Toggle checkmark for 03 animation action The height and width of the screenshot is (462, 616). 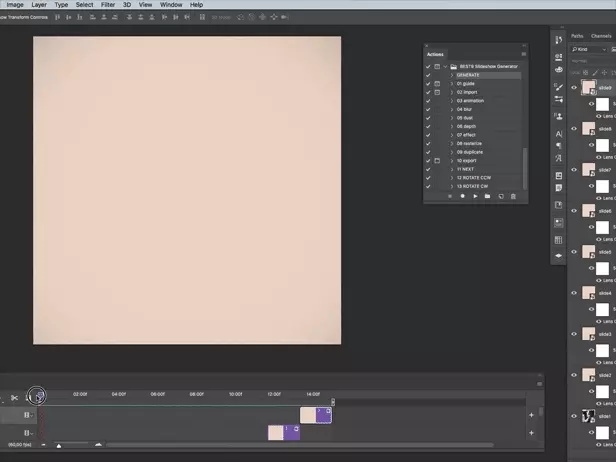point(428,101)
